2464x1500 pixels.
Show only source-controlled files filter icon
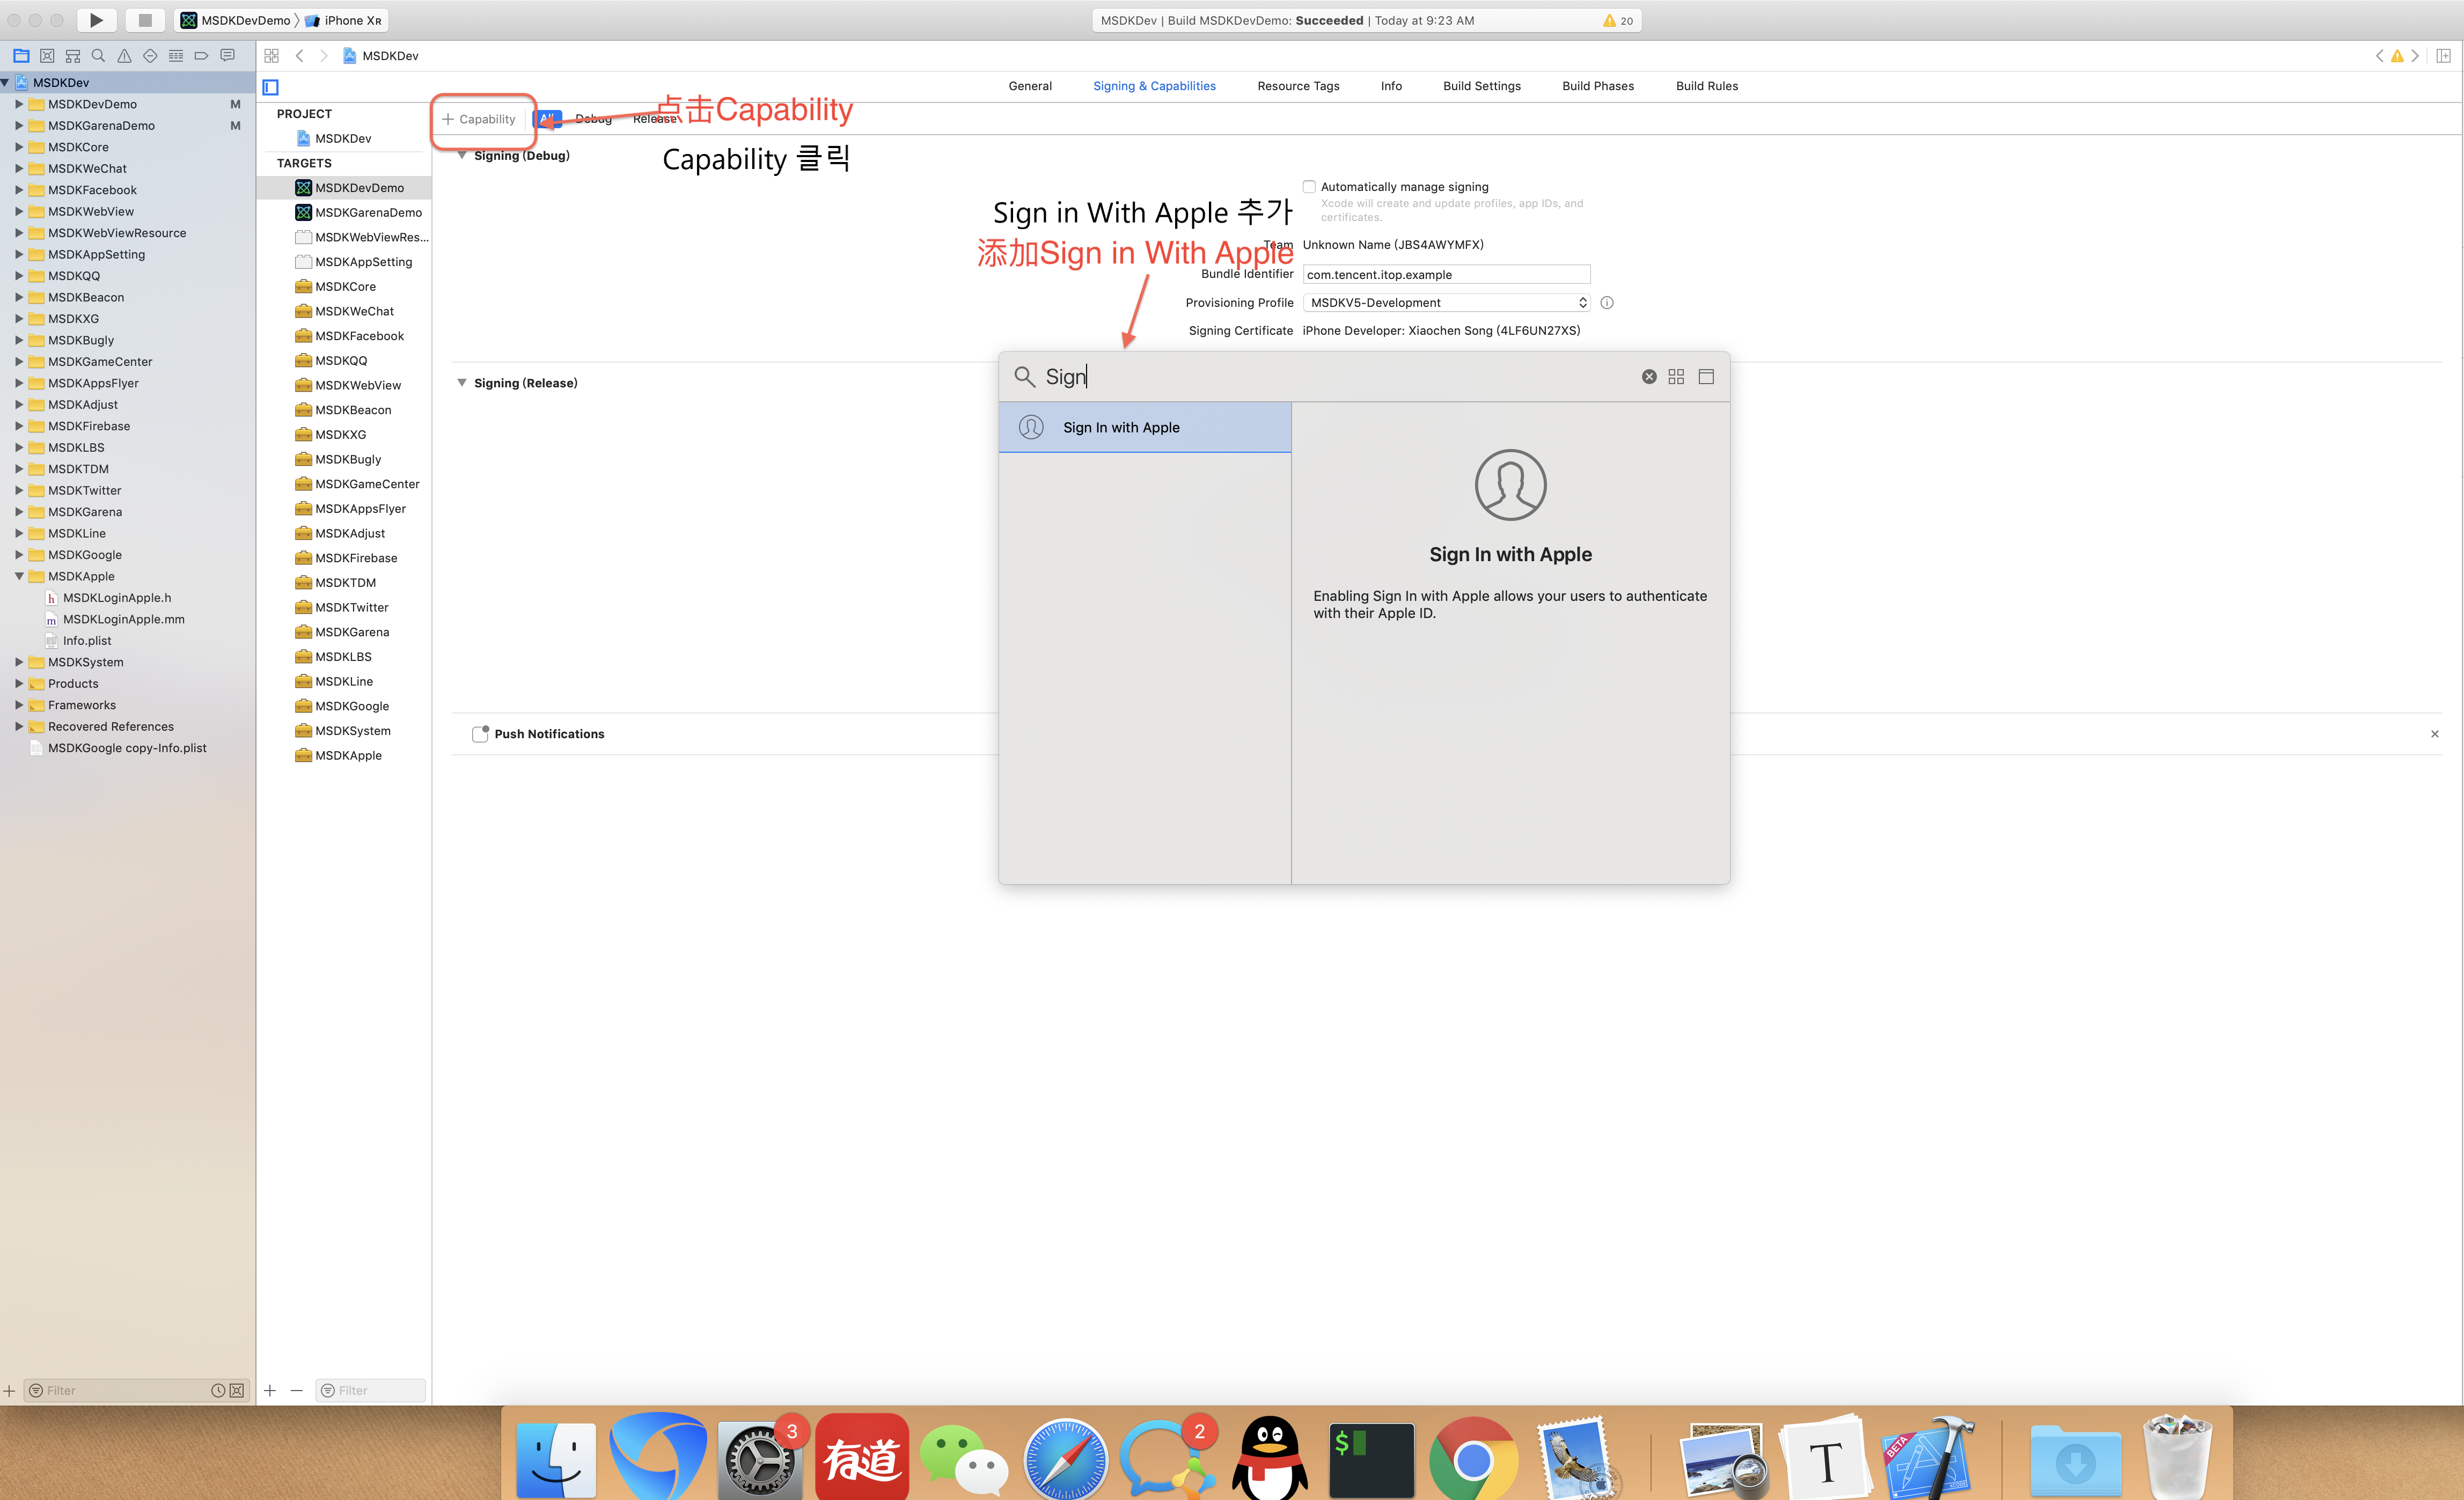tap(237, 1390)
